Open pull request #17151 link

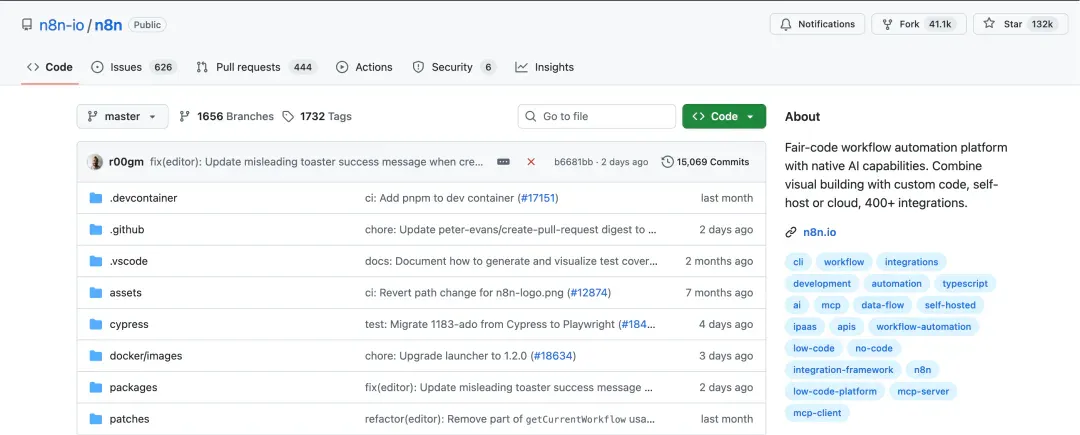(x=537, y=198)
